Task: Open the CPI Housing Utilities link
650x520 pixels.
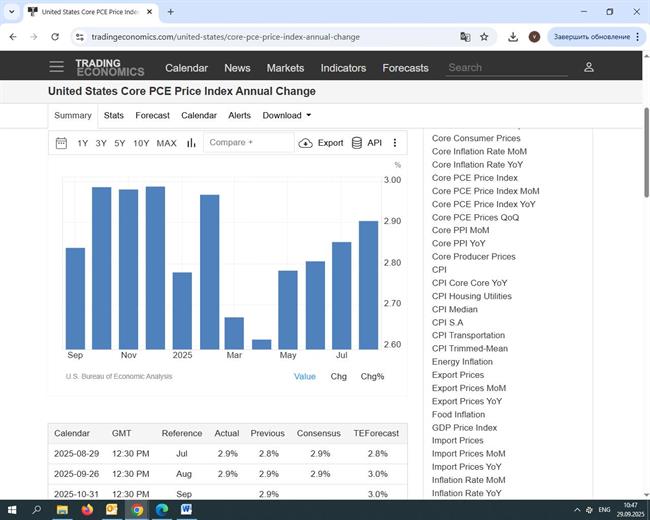Action: [471, 296]
